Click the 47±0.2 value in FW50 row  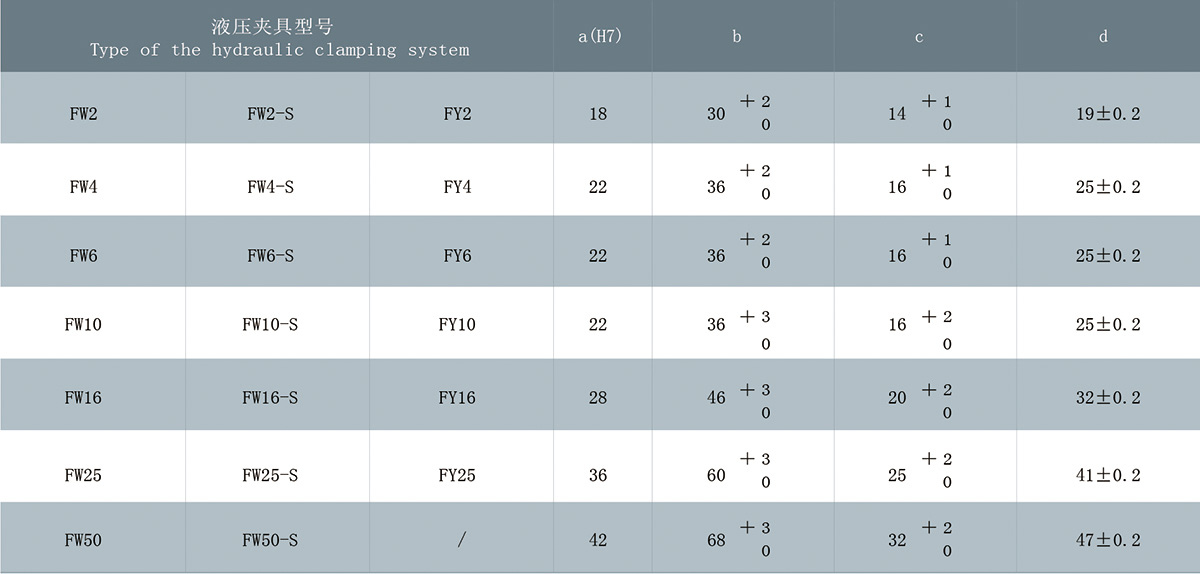[1108, 541]
